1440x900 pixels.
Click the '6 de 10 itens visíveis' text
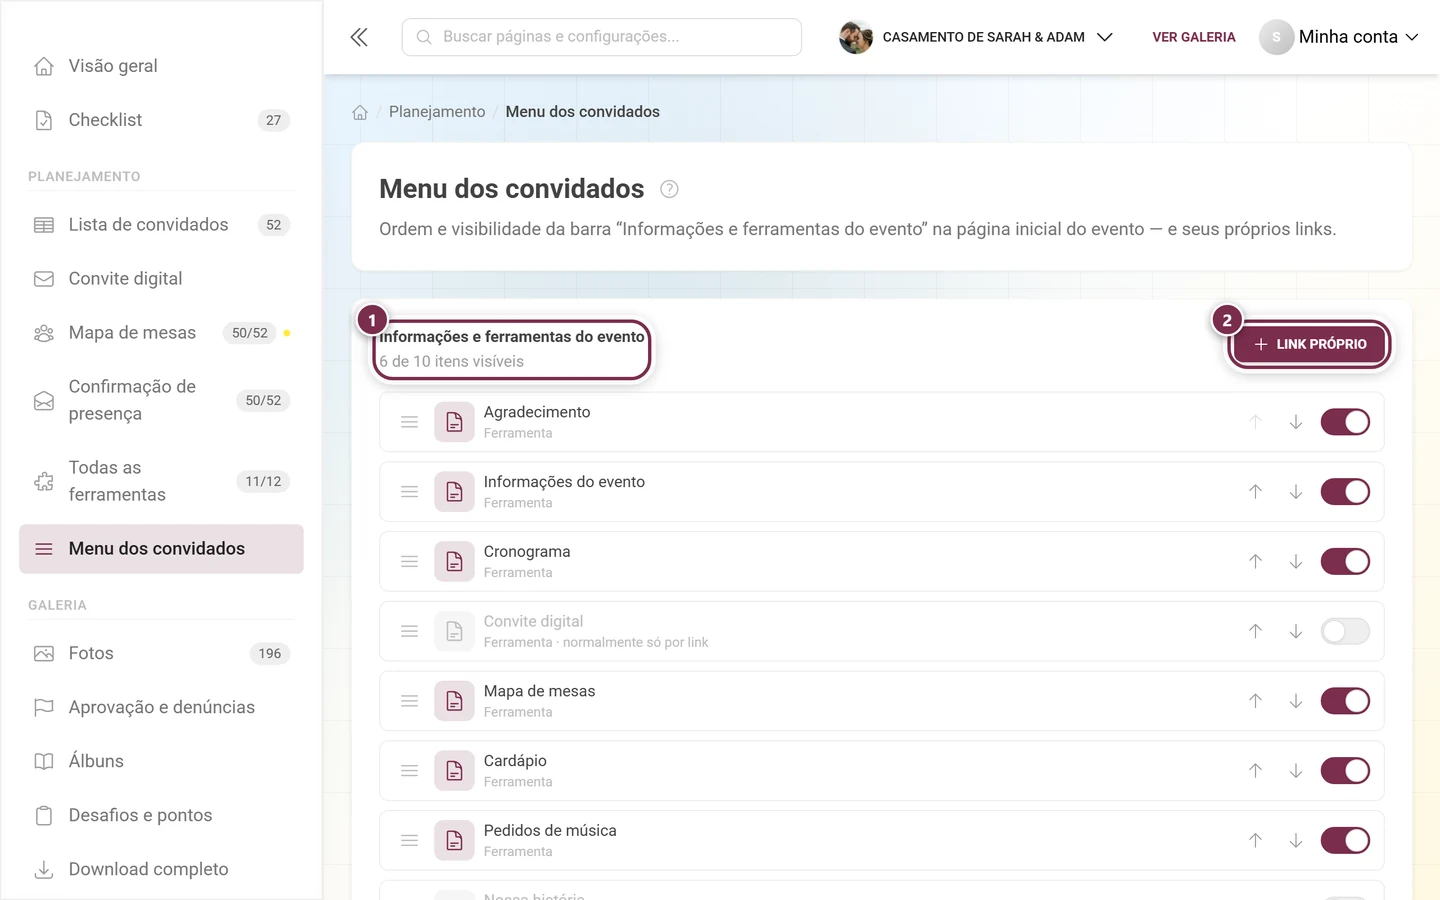(452, 362)
